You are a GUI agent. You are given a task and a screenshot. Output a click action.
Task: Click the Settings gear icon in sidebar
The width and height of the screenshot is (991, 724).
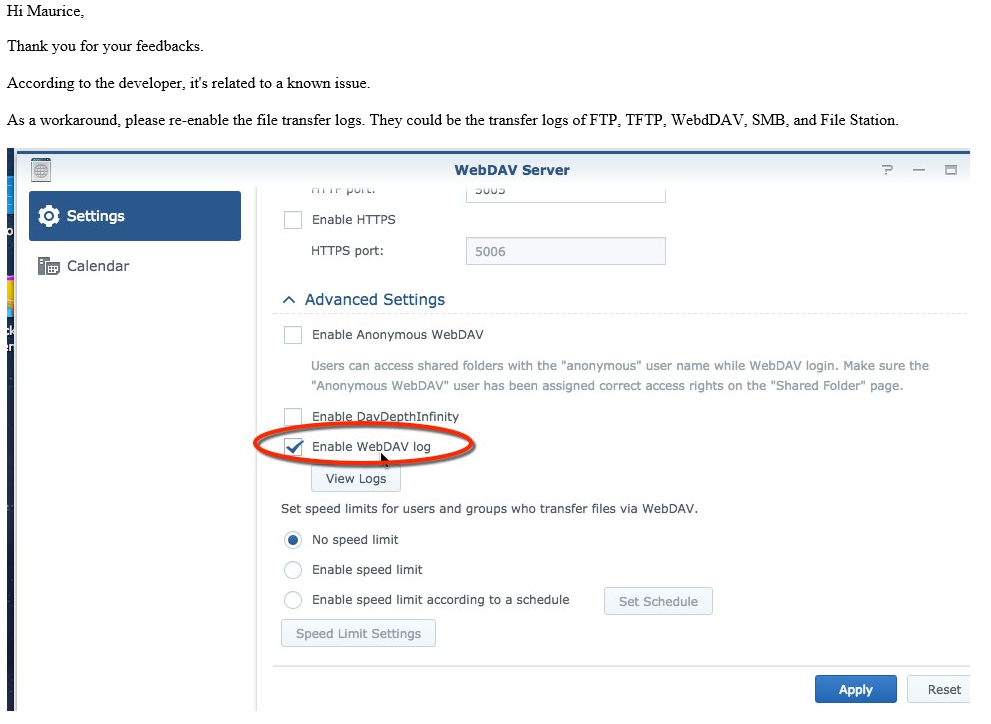(x=49, y=216)
